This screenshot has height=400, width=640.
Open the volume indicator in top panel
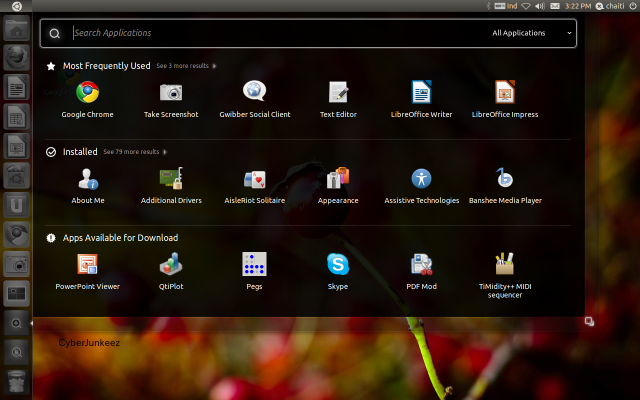(540, 6)
